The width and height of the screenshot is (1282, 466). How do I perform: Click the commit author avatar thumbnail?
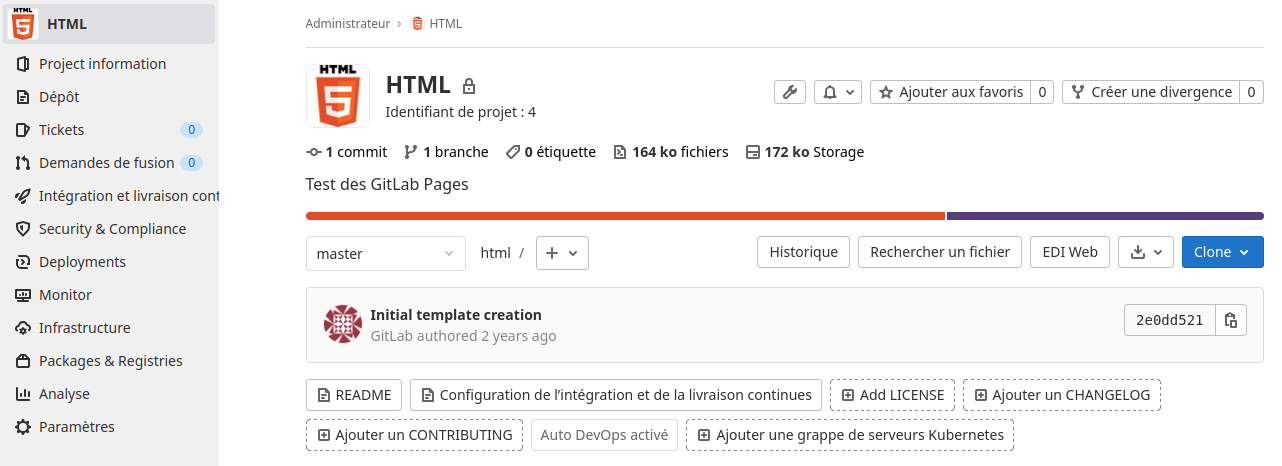(x=342, y=325)
